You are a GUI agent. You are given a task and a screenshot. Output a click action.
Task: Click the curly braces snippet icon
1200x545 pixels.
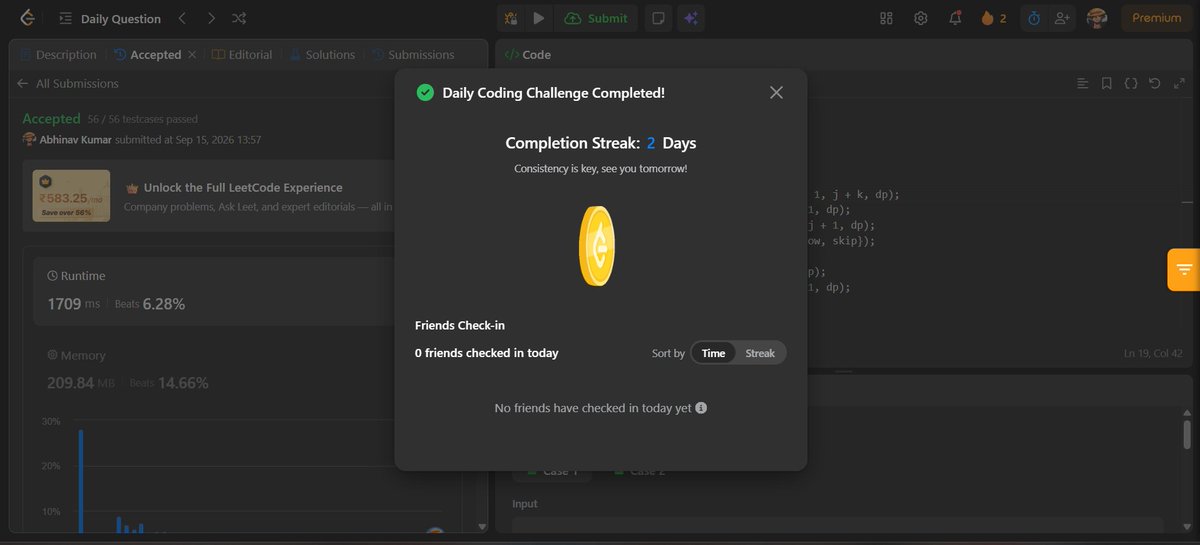pos(1131,84)
